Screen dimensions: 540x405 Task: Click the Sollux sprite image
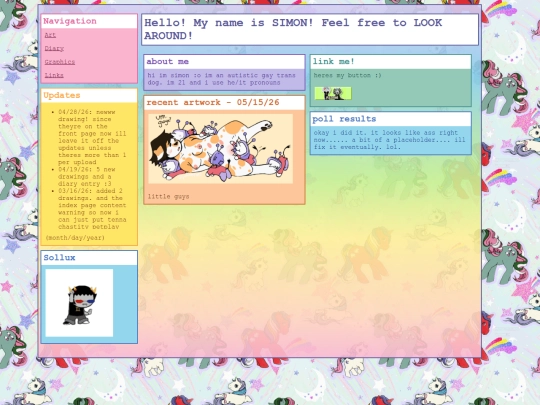(x=79, y=303)
